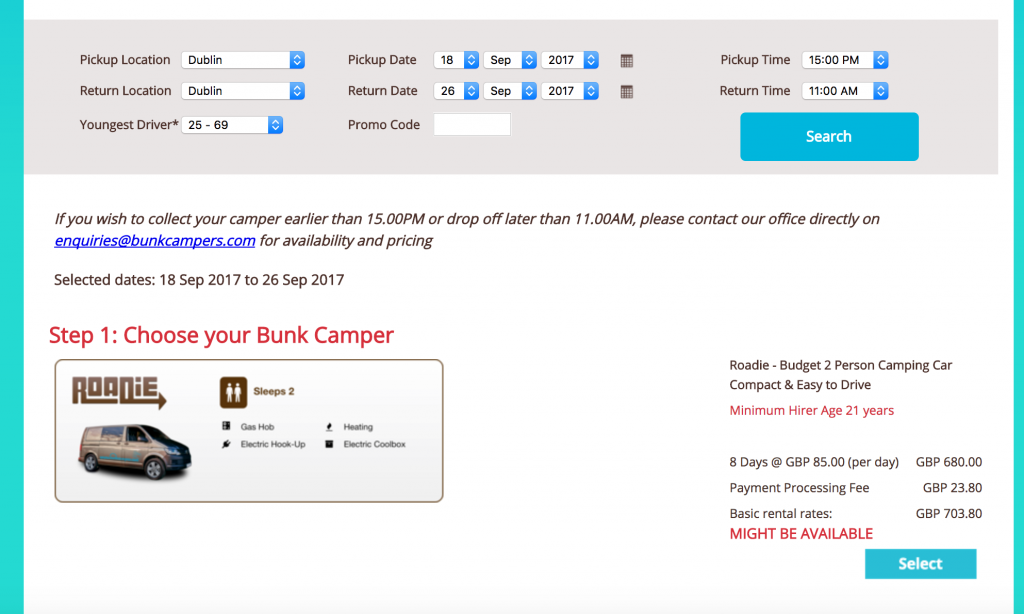Change the Pickup Date month dropdown
Viewport: 1024px width, 614px height.
click(x=510, y=60)
